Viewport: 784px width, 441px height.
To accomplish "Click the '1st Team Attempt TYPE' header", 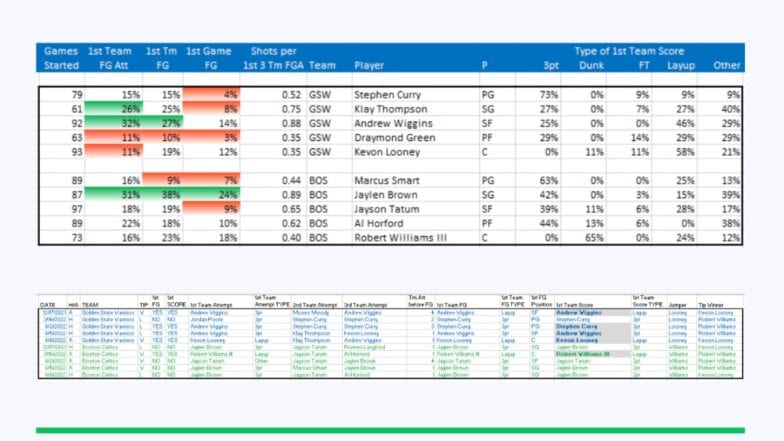I will coord(272,301).
